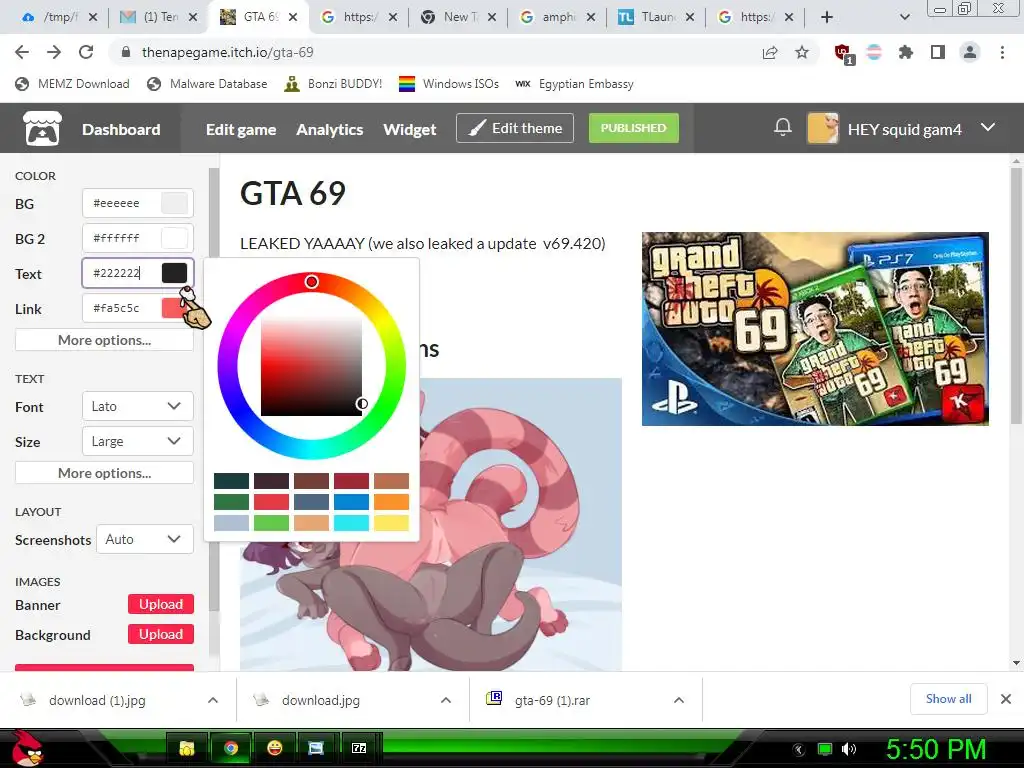1024x768 pixels.
Task: Open Windows ISOs bookmark
Action: coord(449,84)
